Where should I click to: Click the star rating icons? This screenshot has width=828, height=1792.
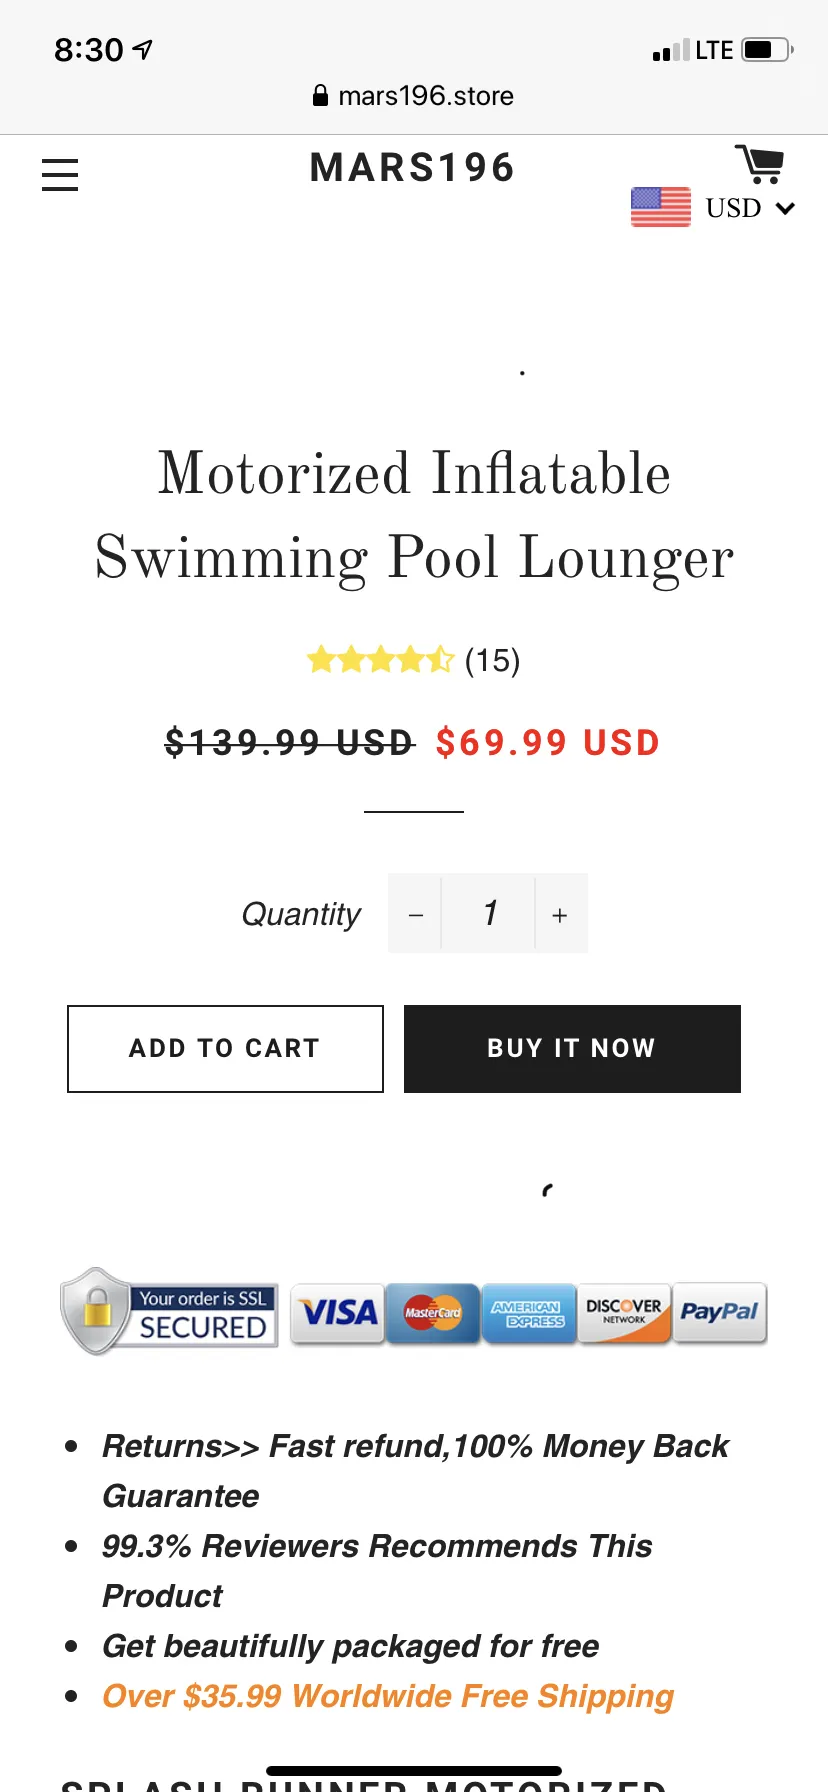pos(381,660)
